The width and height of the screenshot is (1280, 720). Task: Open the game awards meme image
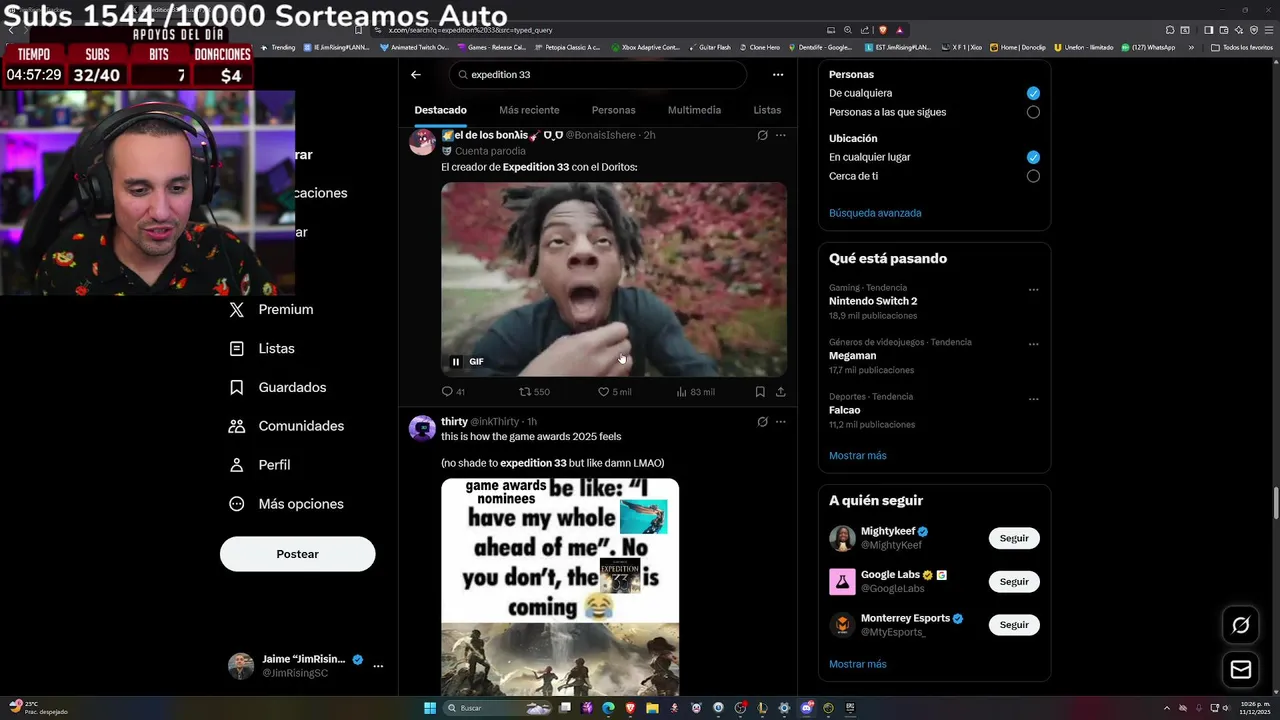[x=560, y=586]
